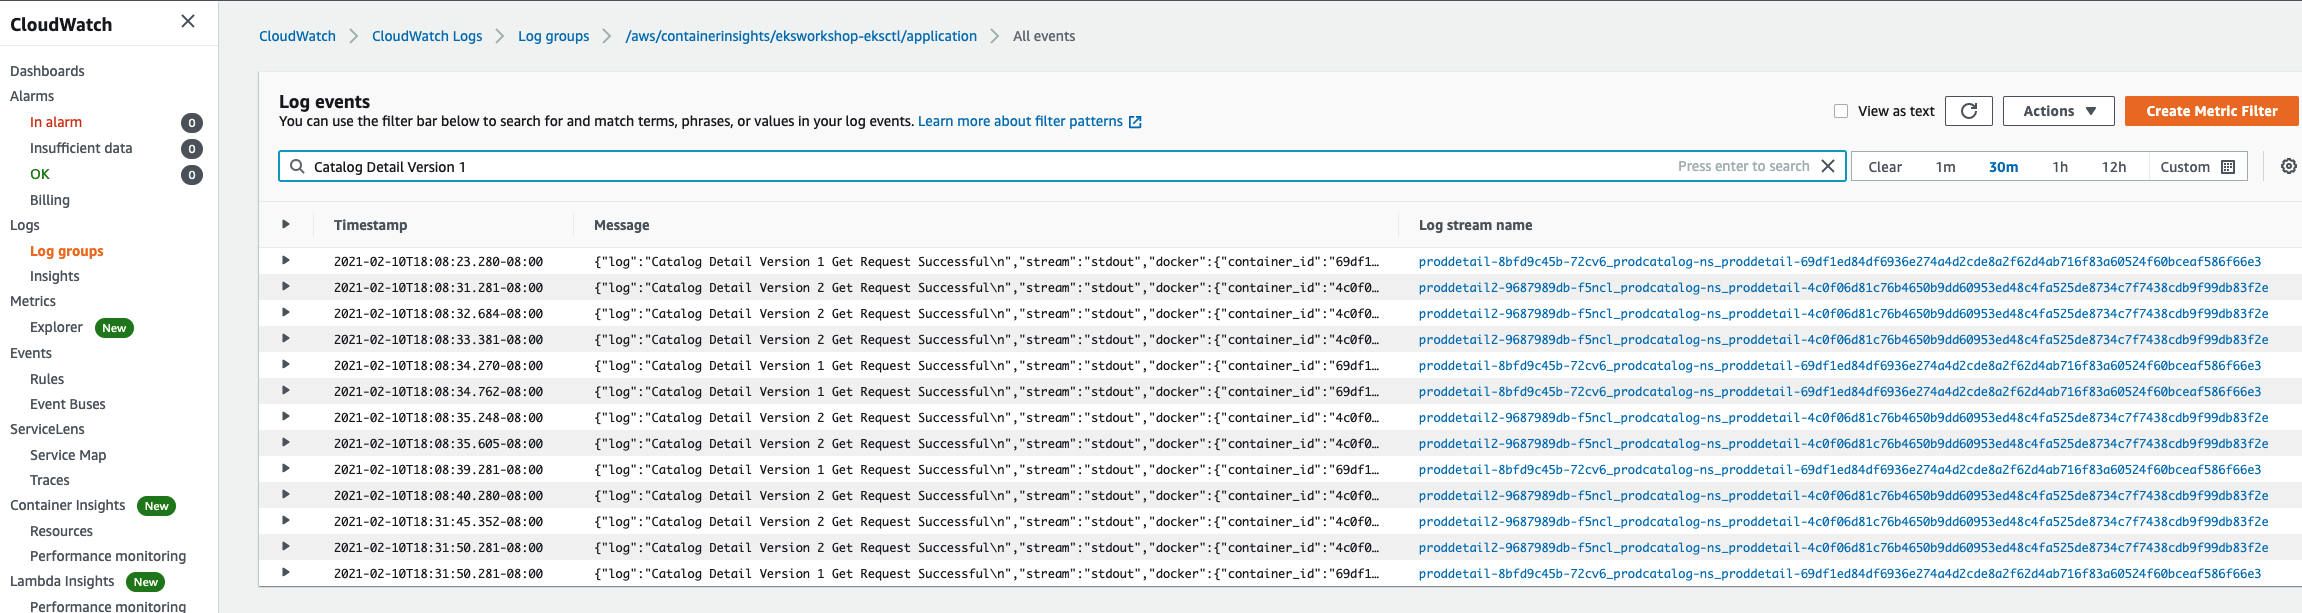Select the 1h time range
The width and height of the screenshot is (2302, 613).
pyautogui.click(x=2060, y=167)
